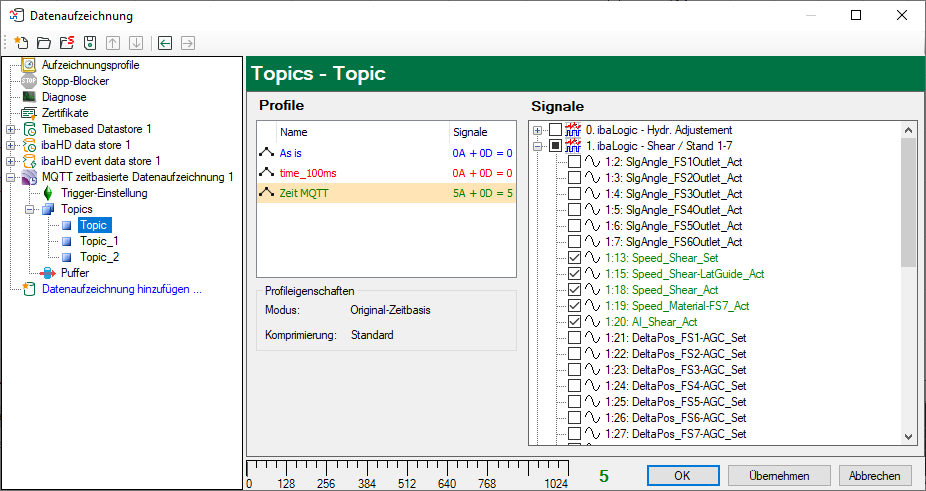The width and height of the screenshot is (926, 491).
Task: Click the blue square icon of Topic_1
Action: click(67, 241)
